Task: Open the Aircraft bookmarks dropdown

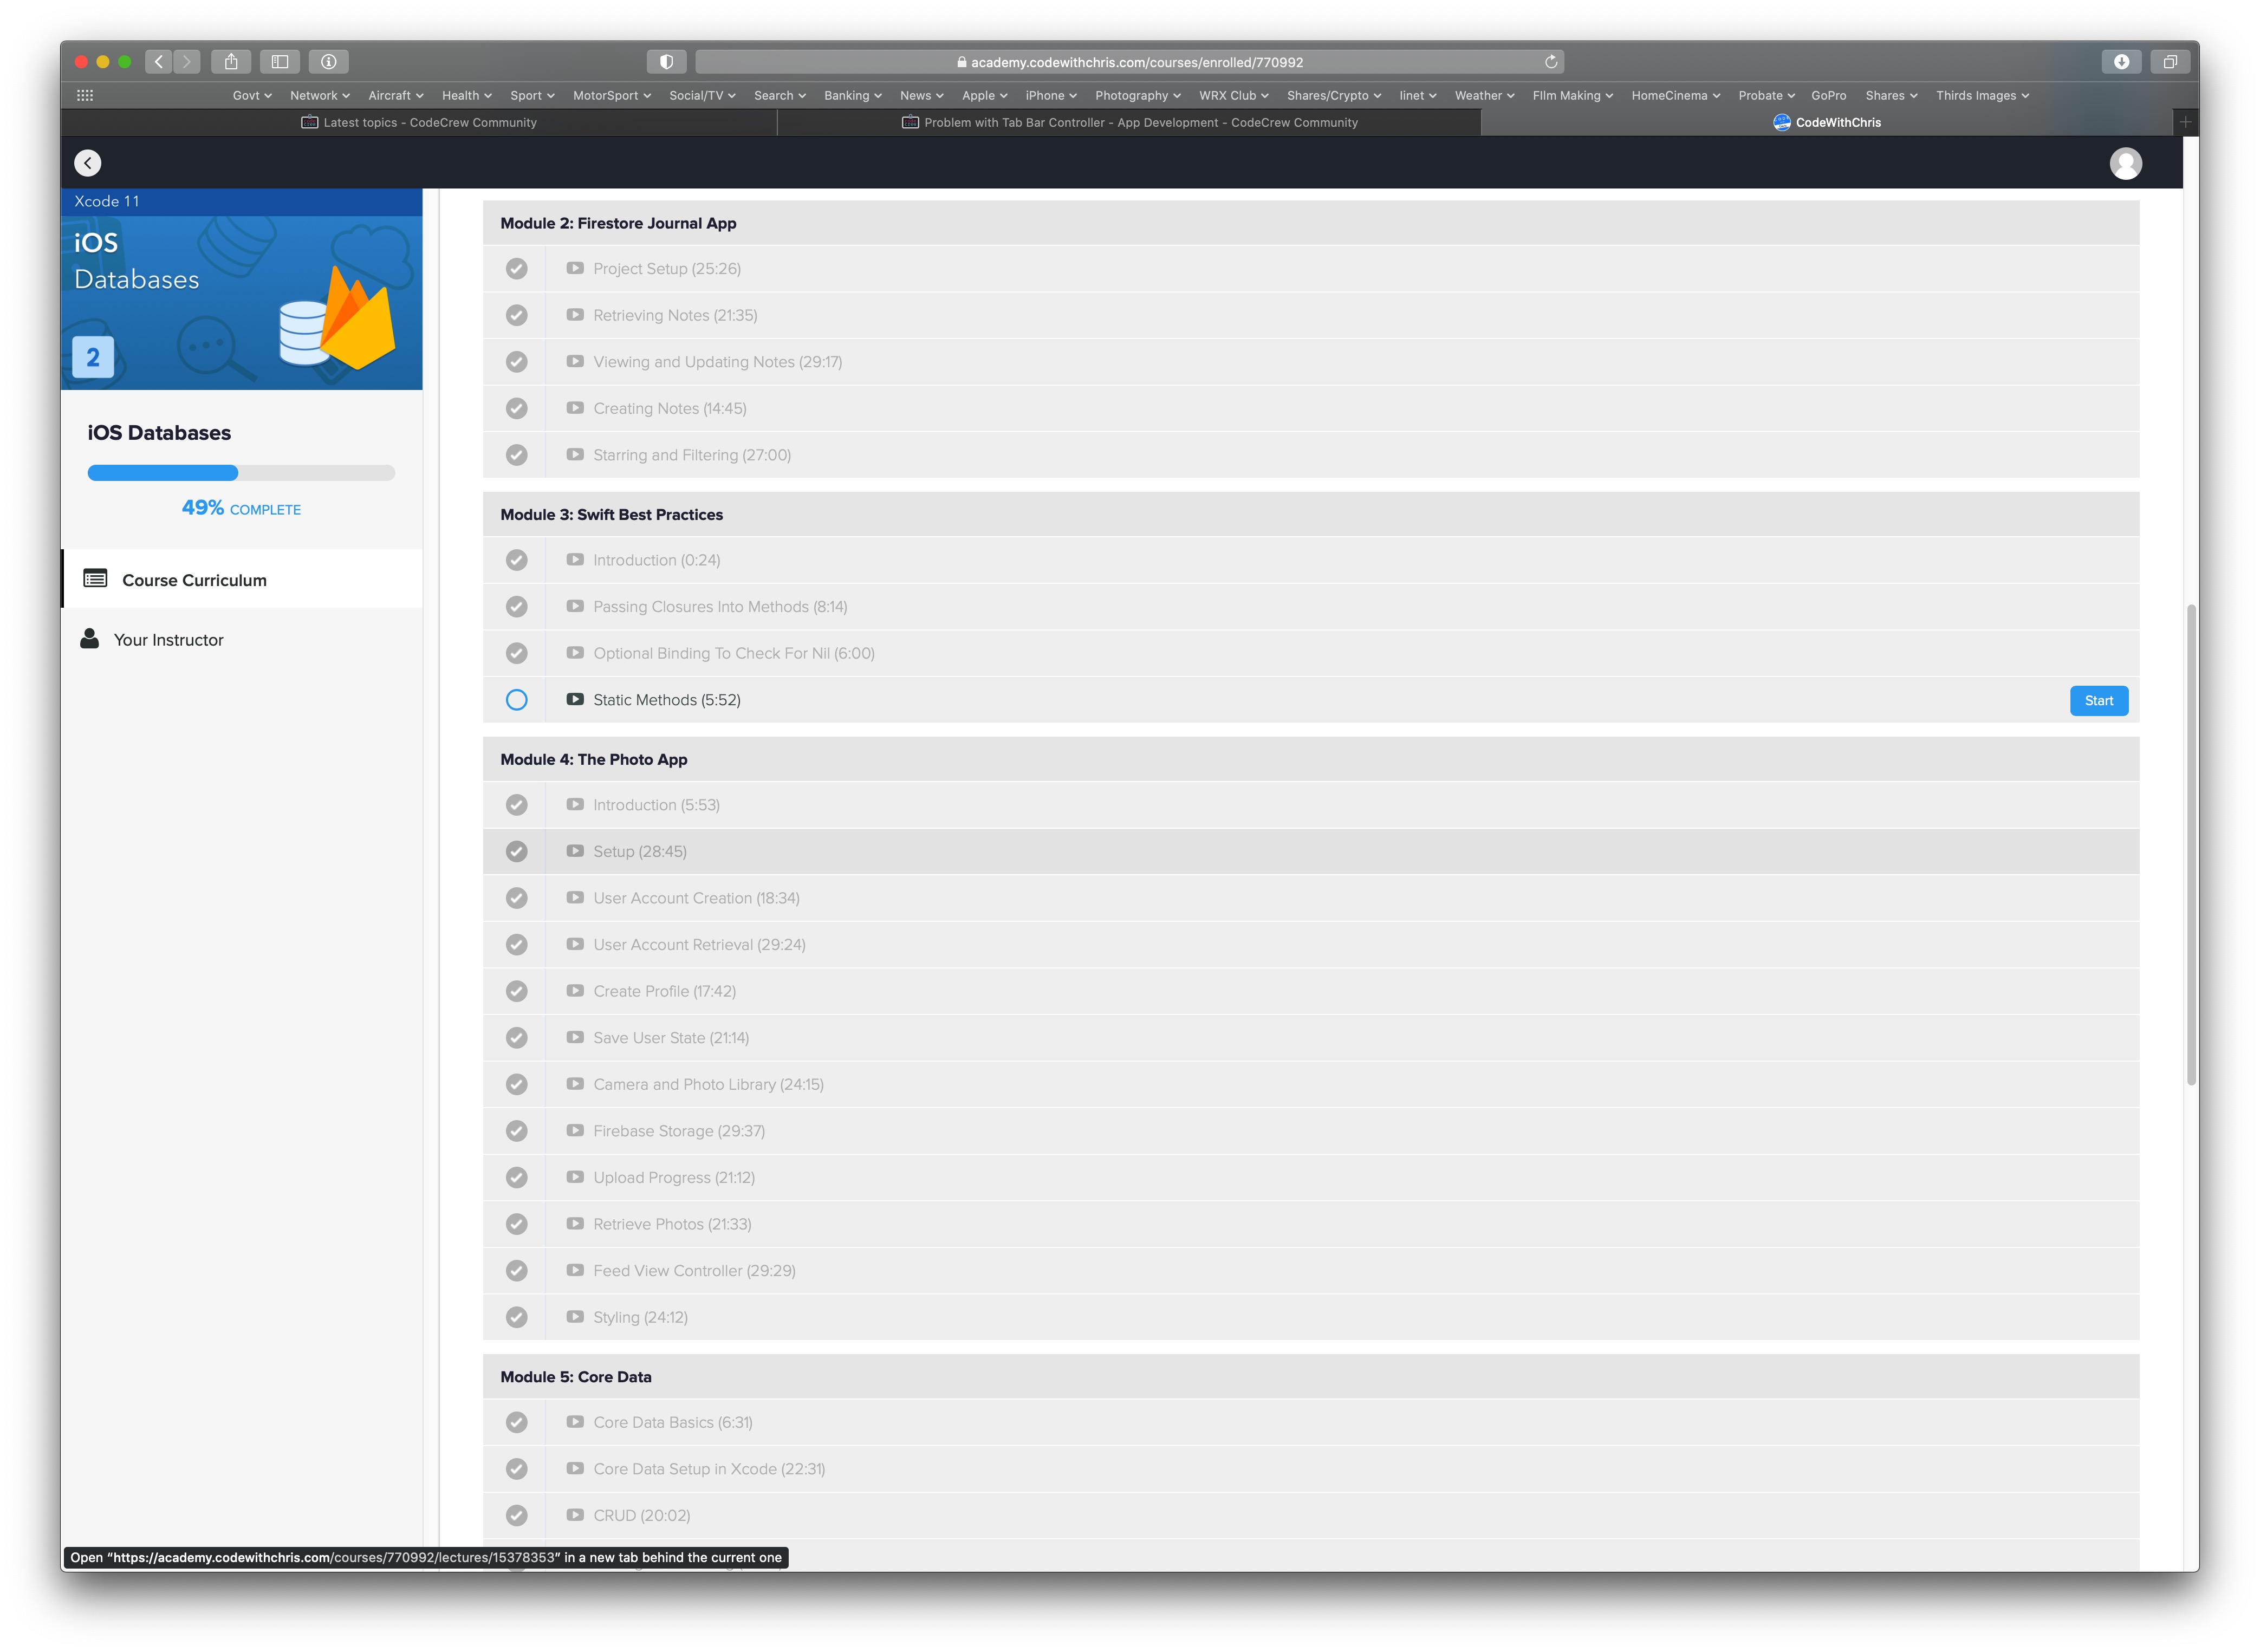Action: [x=396, y=95]
